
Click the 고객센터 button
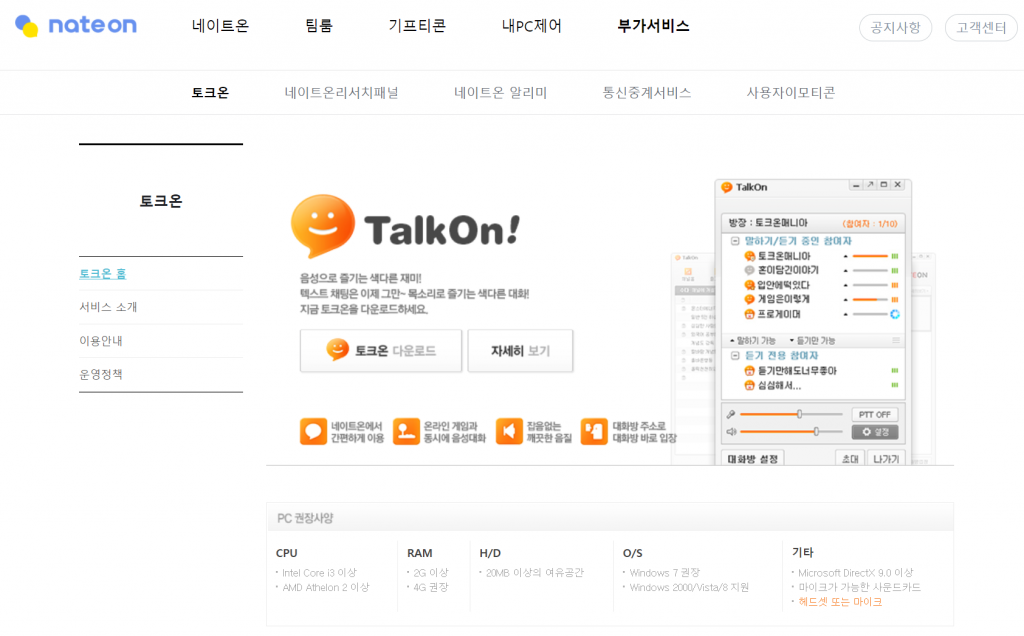point(981,27)
